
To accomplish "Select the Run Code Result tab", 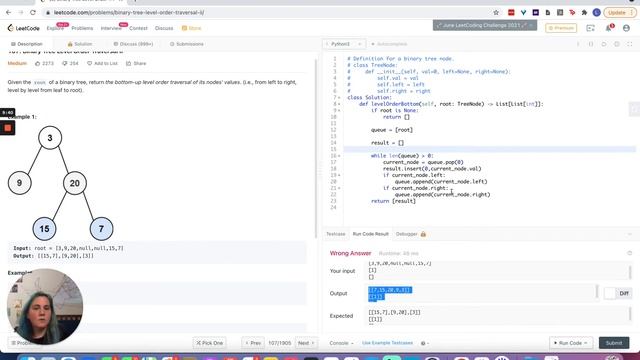I will point(371,234).
